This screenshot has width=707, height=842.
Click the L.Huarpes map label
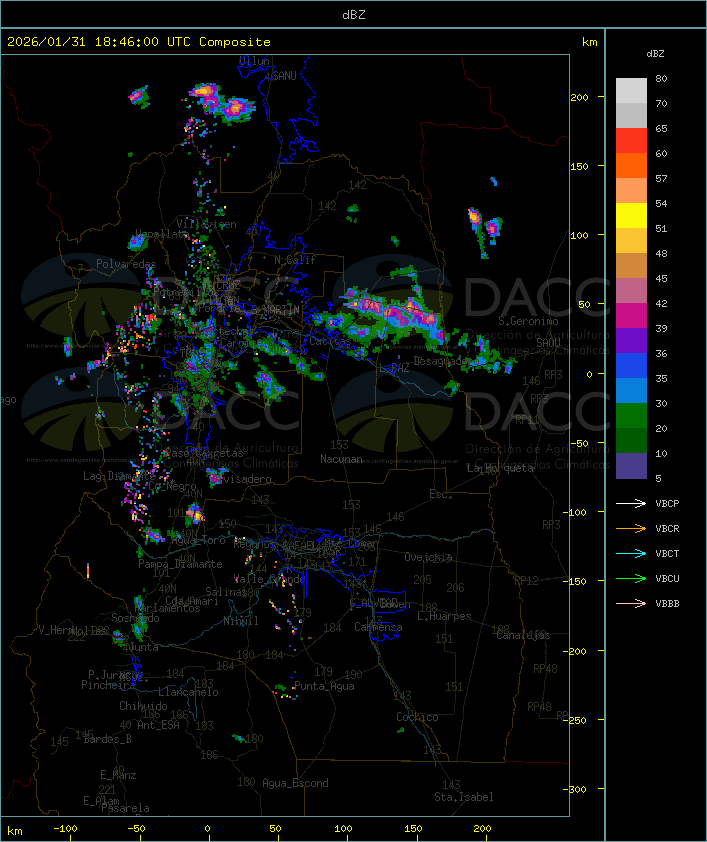tap(443, 617)
